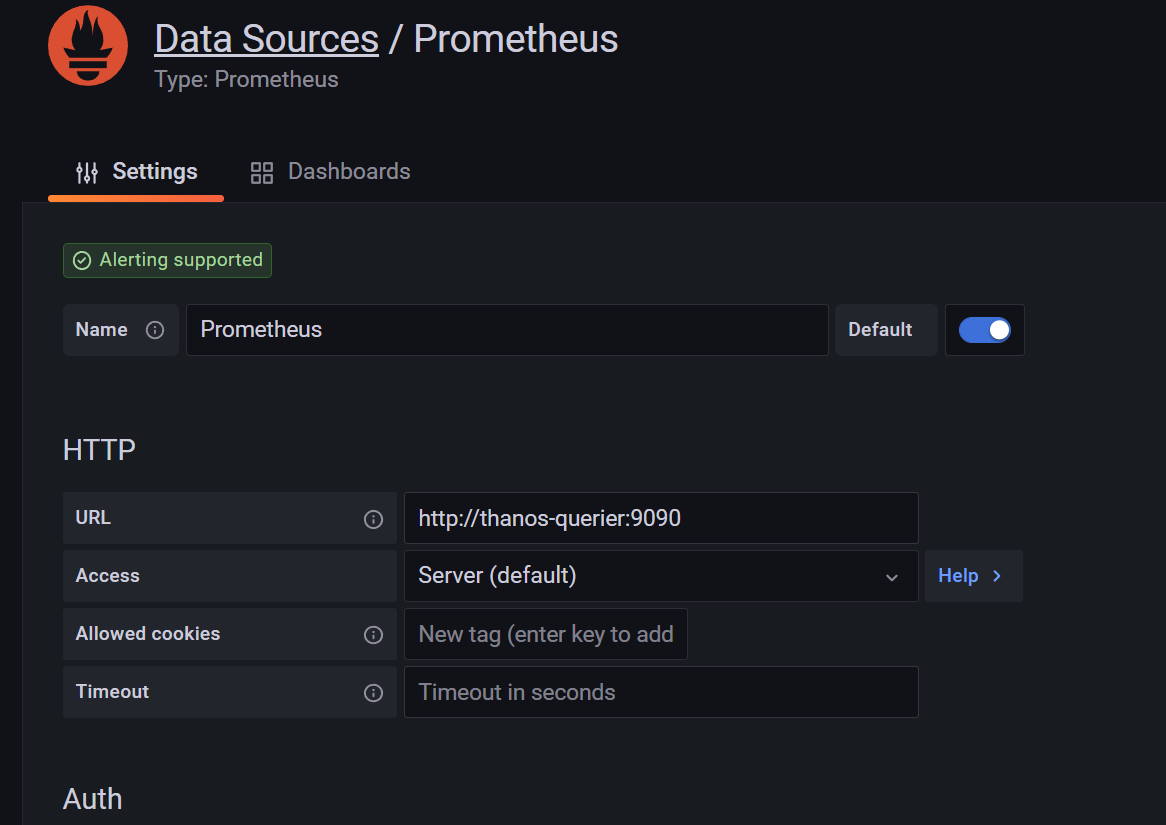Select the Settings tab
The width and height of the screenshot is (1166, 825).
pyautogui.click(x=136, y=172)
